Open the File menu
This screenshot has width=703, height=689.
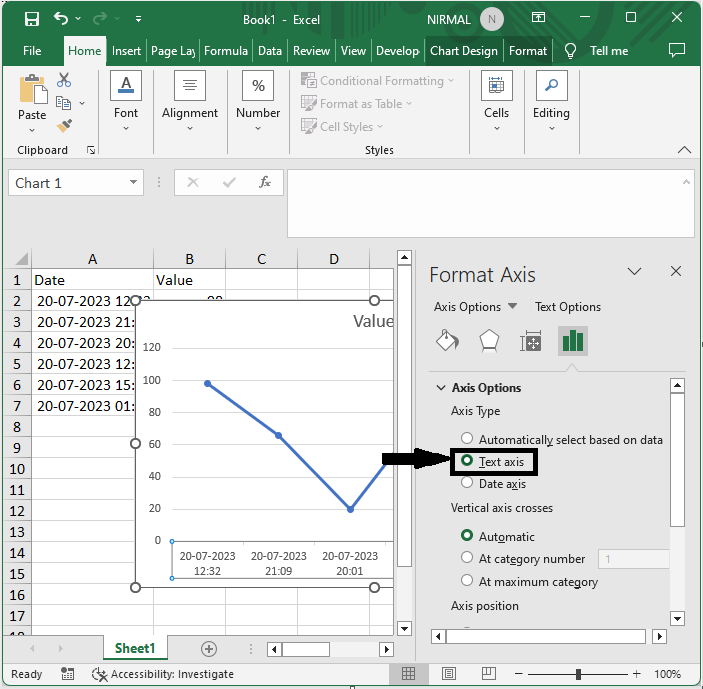[32, 51]
